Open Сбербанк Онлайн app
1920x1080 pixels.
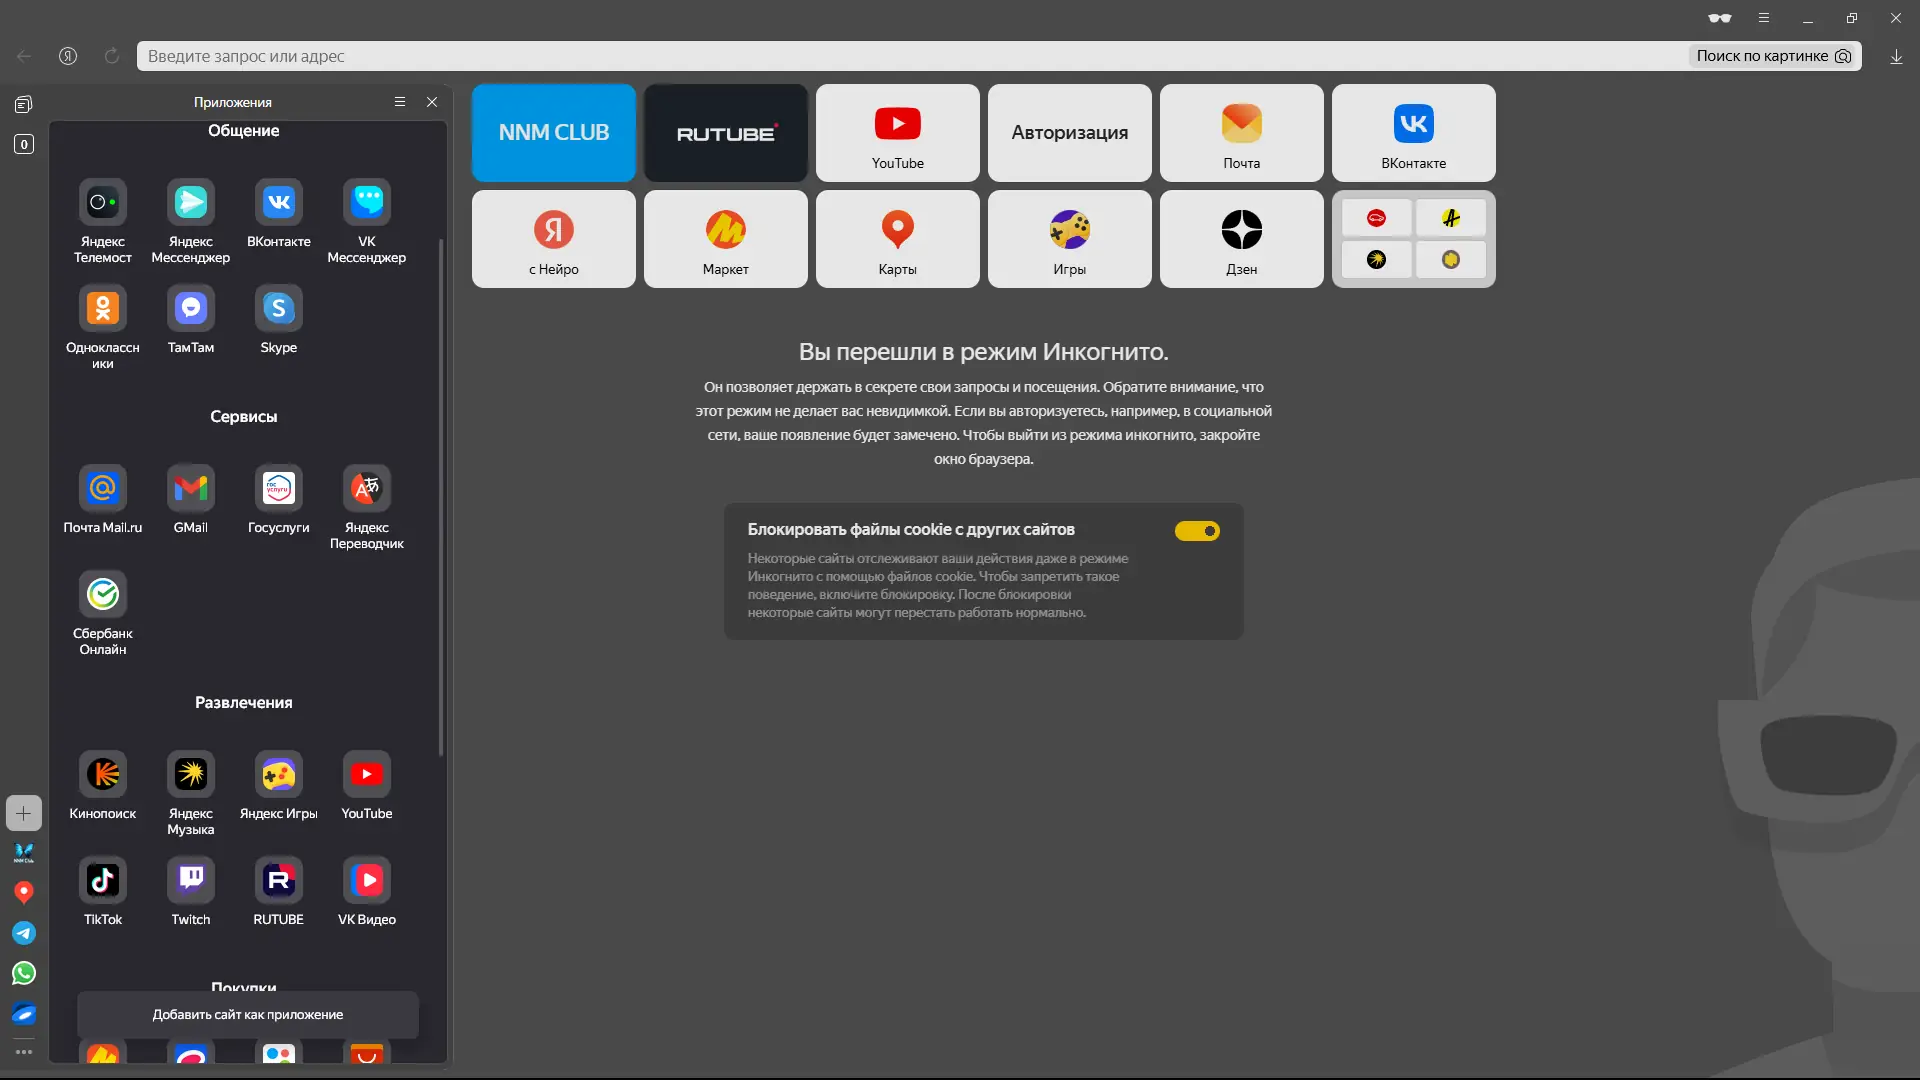(x=102, y=595)
